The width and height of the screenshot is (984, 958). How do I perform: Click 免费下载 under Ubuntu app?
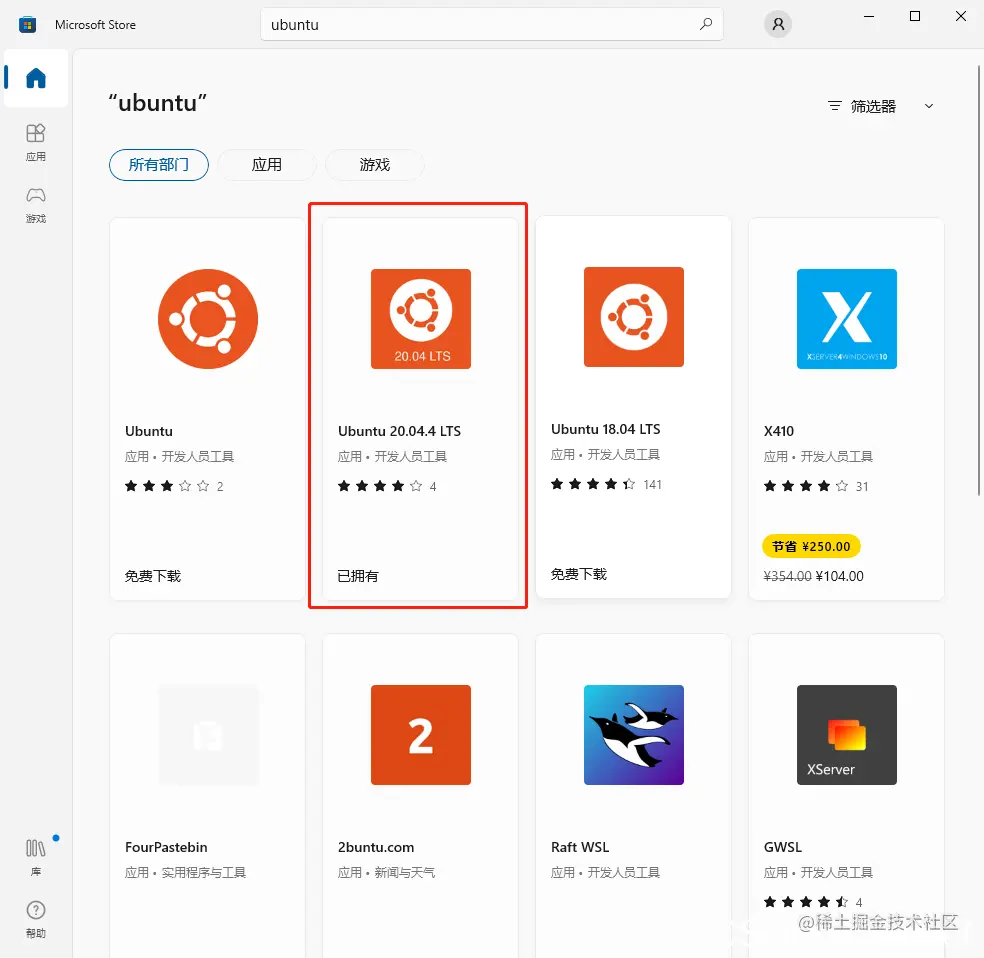pyautogui.click(x=152, y=576)
